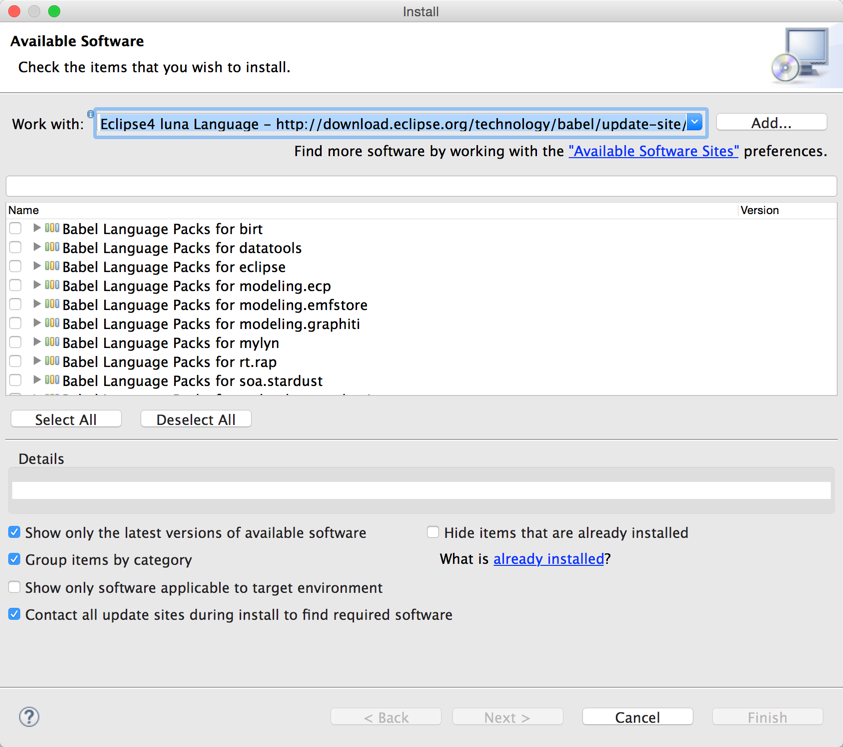Click the Details text area
The image size is (843, 747).
click(x=421, y=490)
